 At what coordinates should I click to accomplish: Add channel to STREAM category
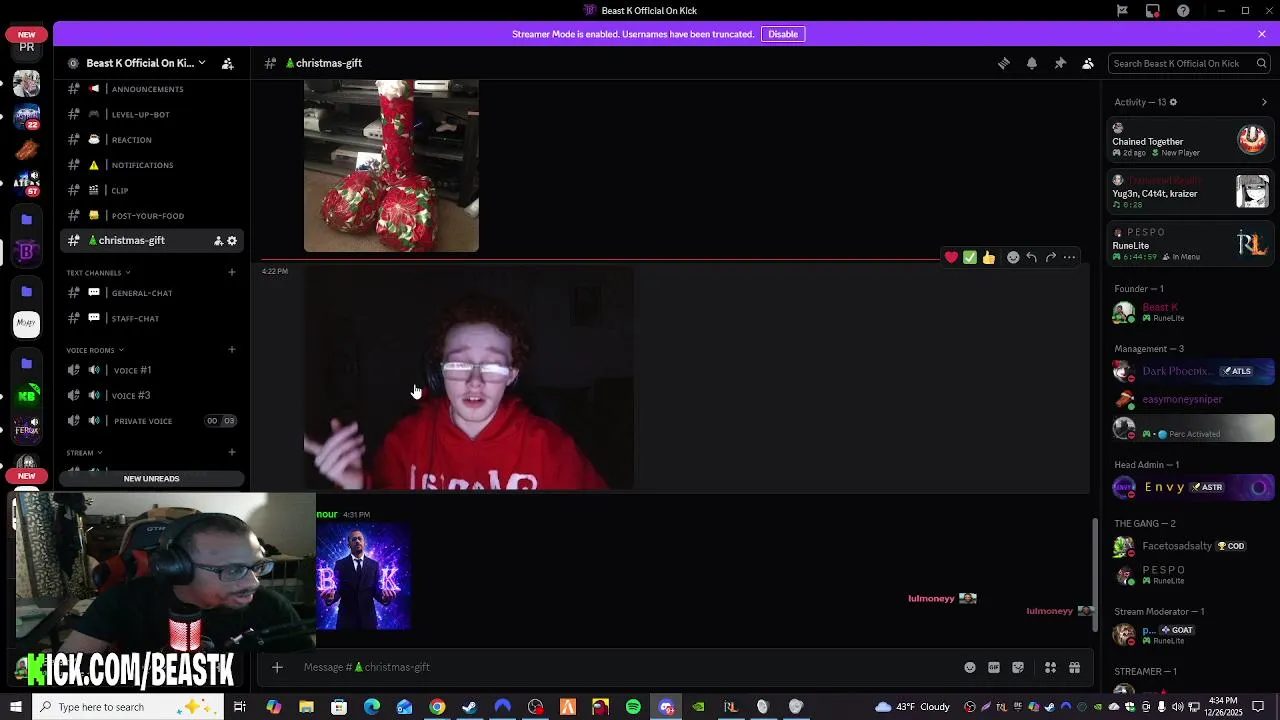[232, 452]
